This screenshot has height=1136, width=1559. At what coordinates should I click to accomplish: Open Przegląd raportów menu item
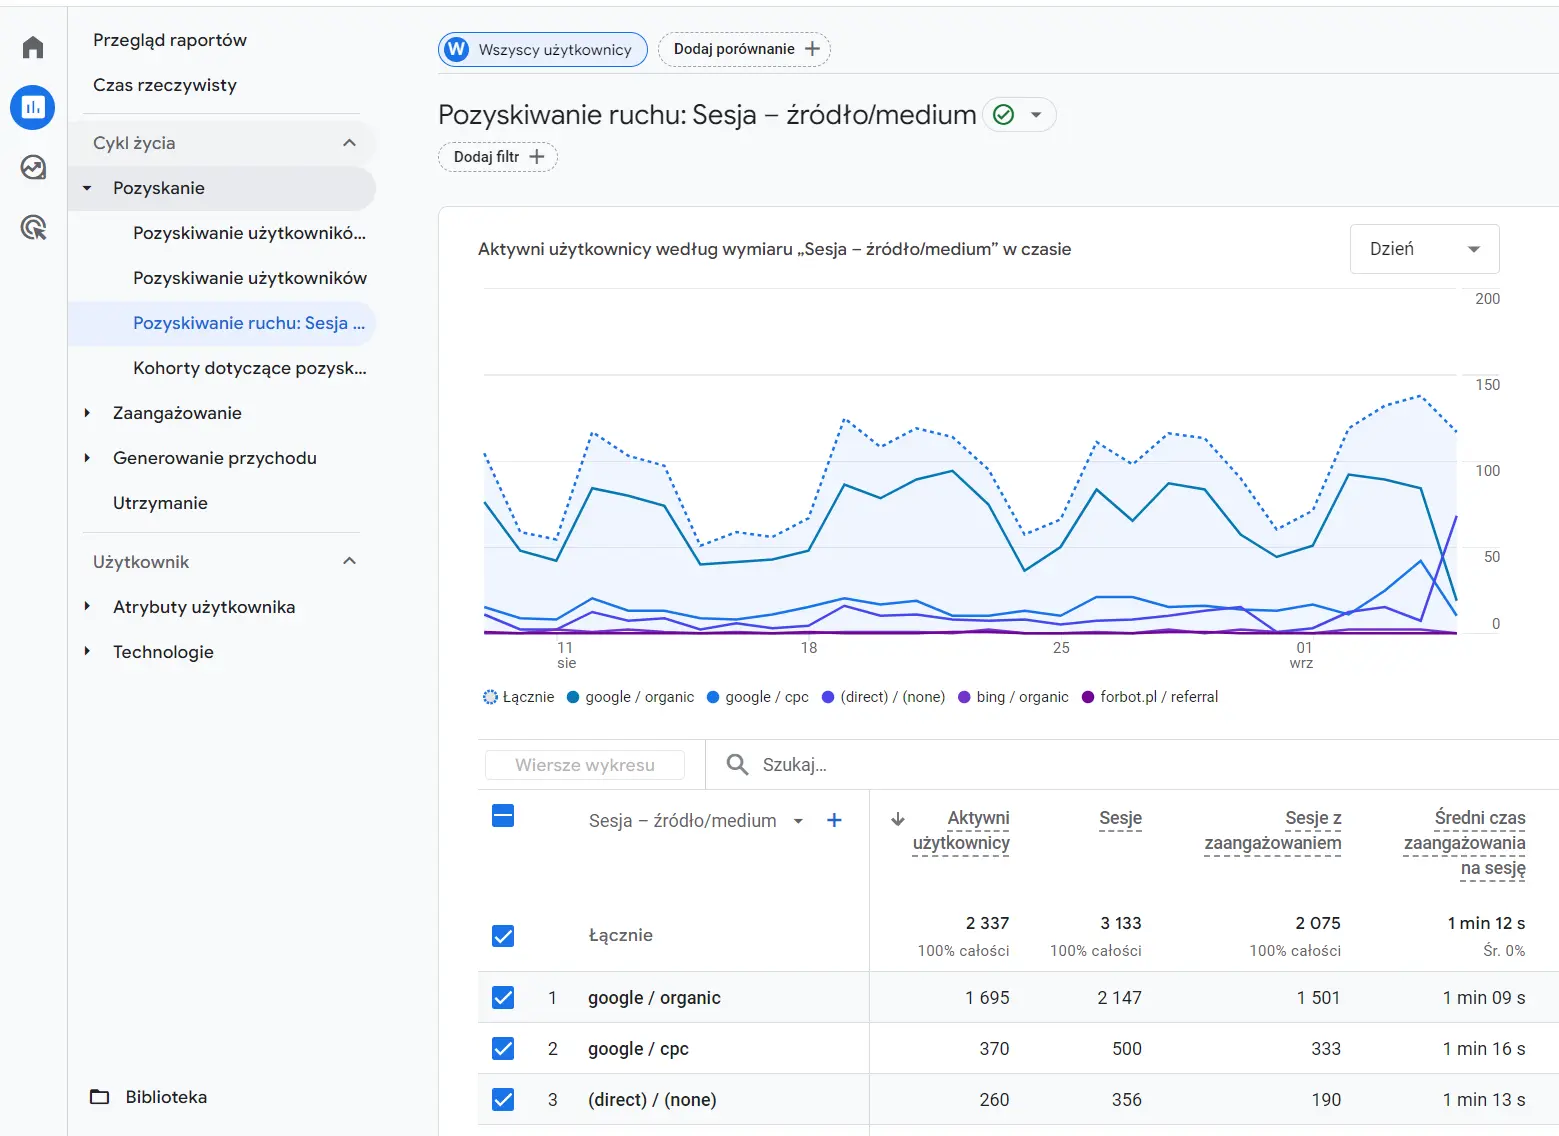(170, 40)
